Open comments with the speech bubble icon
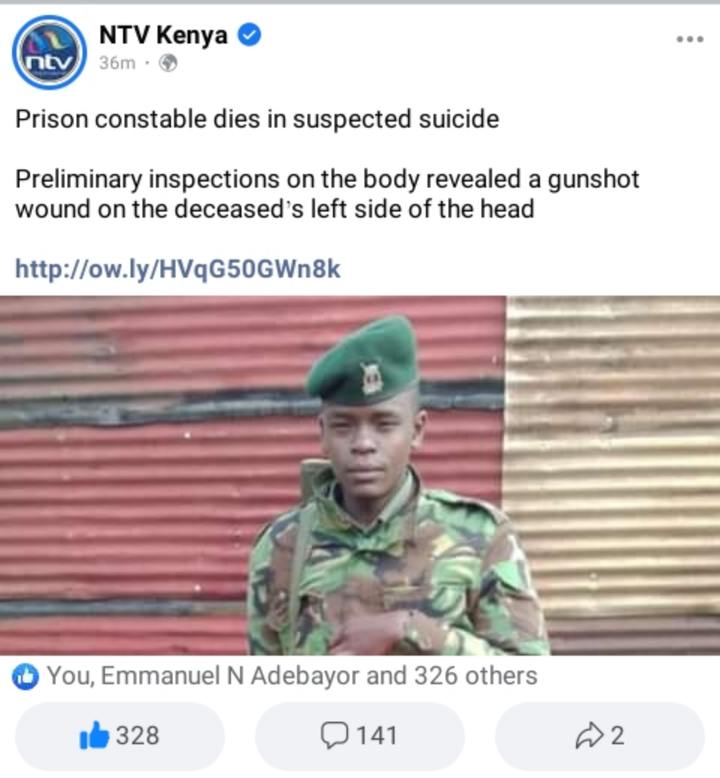720x778 pixels. coord(334,735)
